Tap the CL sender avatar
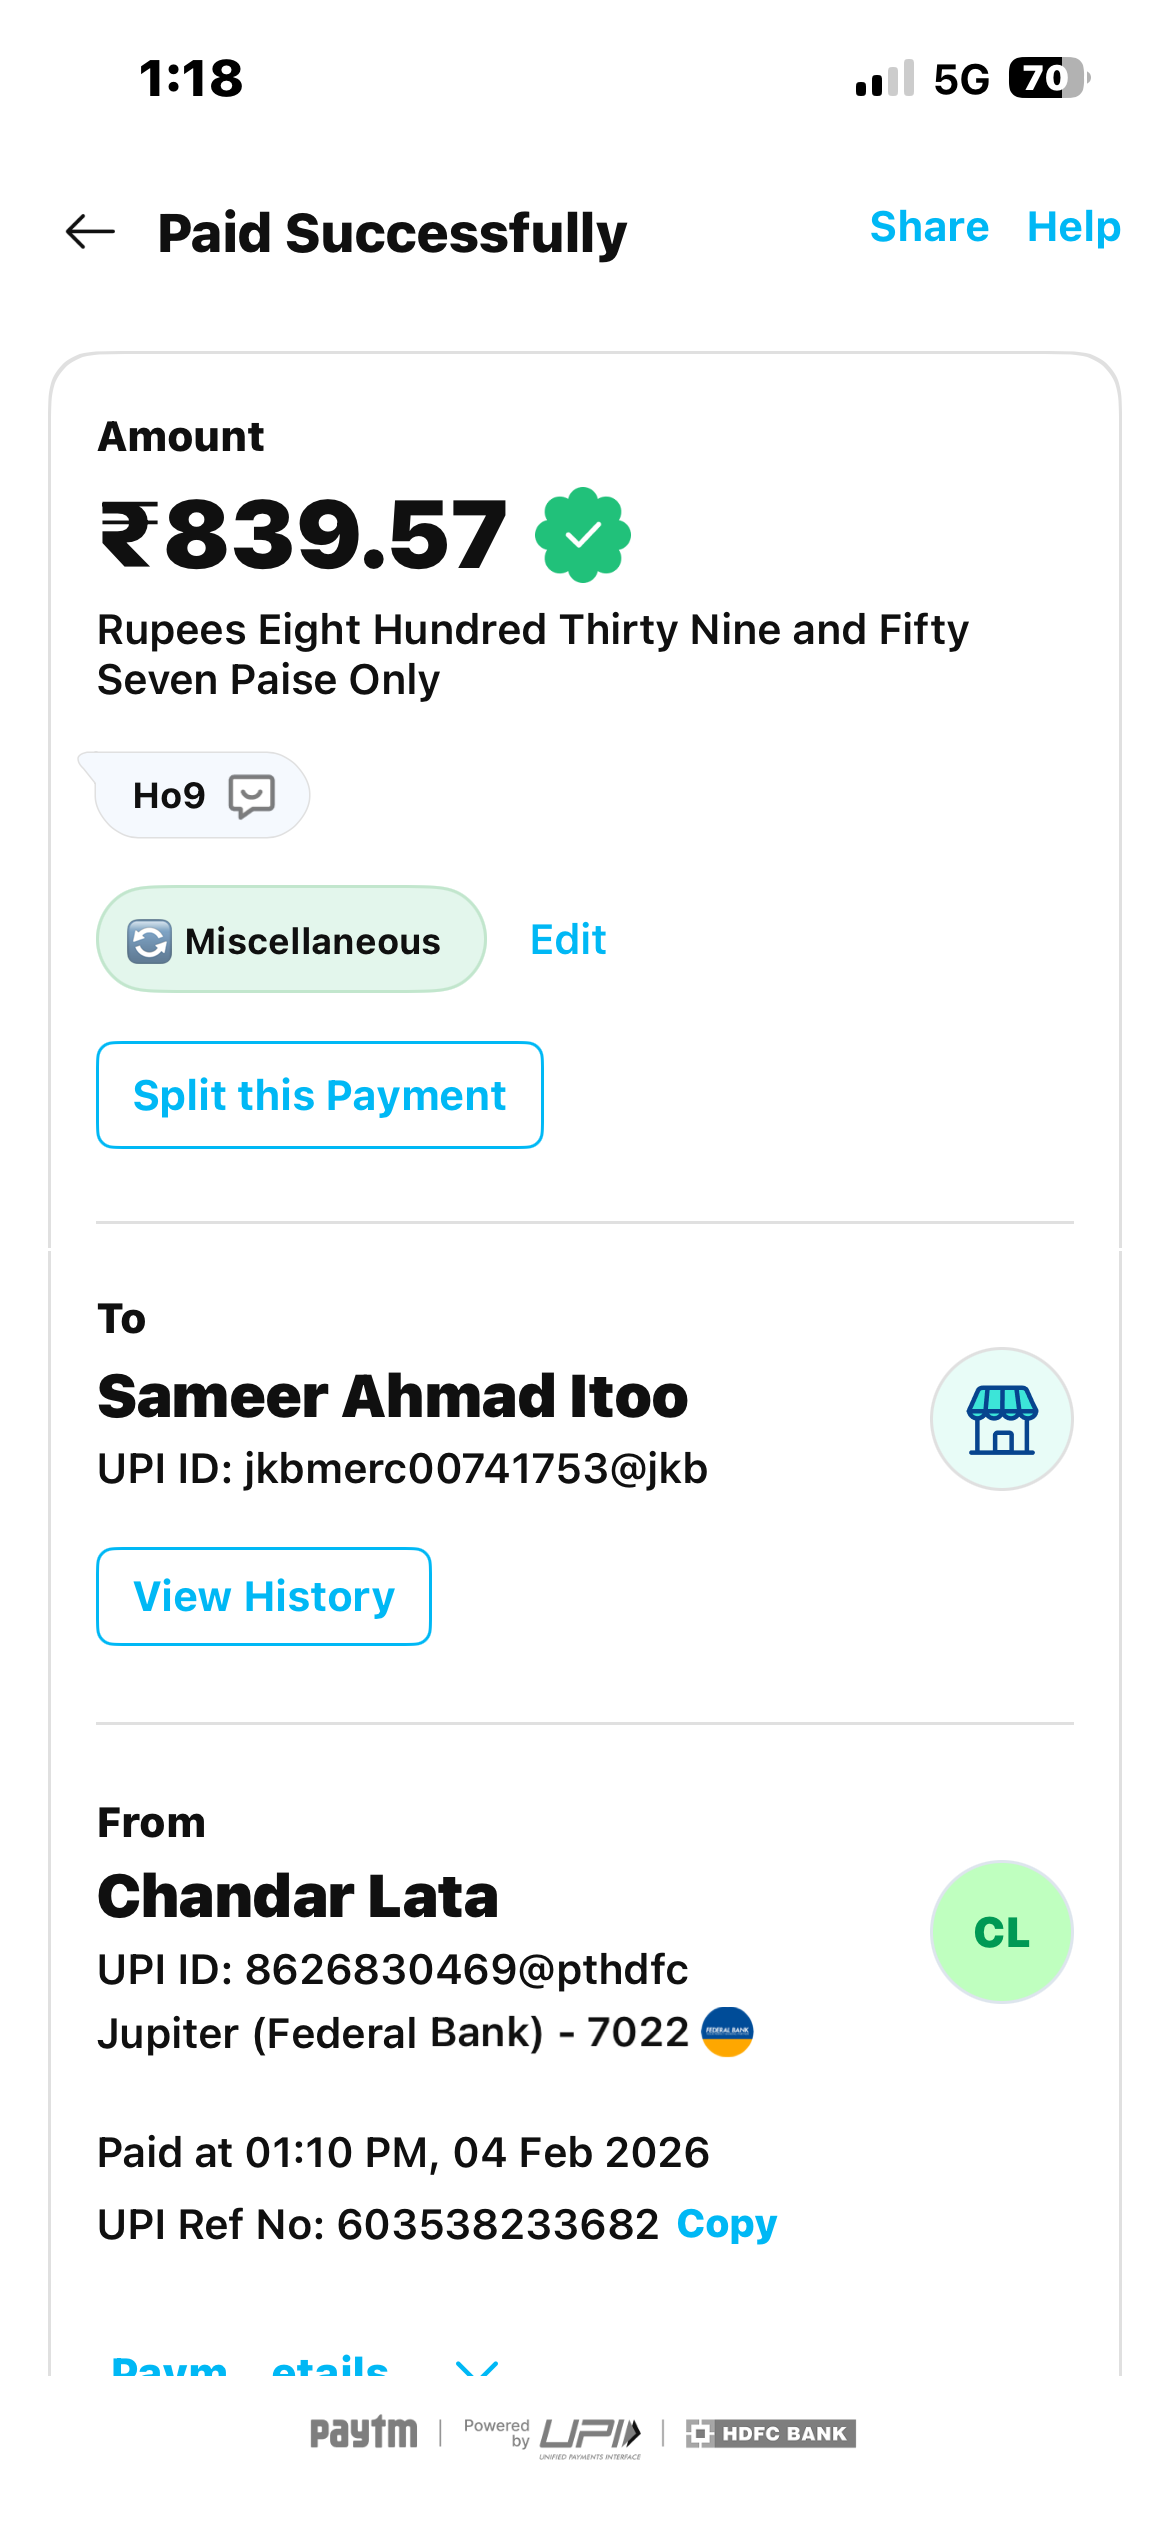The width and height of the screenshot is (1170, 2532). pyautogui.click(x=1001, y=1932)
